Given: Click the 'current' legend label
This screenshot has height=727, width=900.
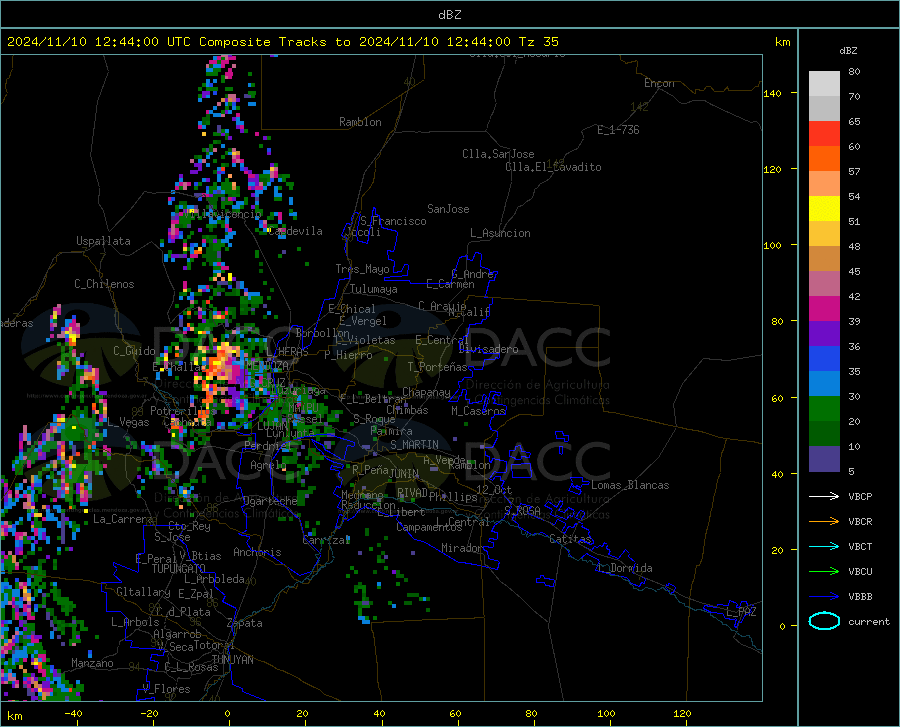Looking at the screenshot, I should pos(869,621).
